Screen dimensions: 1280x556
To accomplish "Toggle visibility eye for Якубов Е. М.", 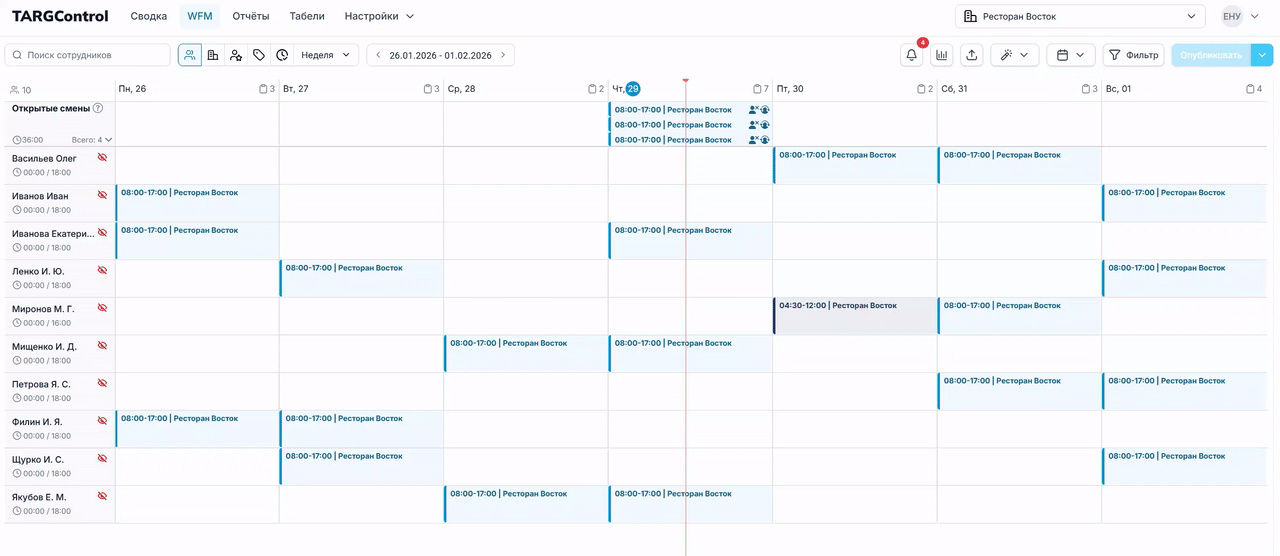I will point(102,496).
